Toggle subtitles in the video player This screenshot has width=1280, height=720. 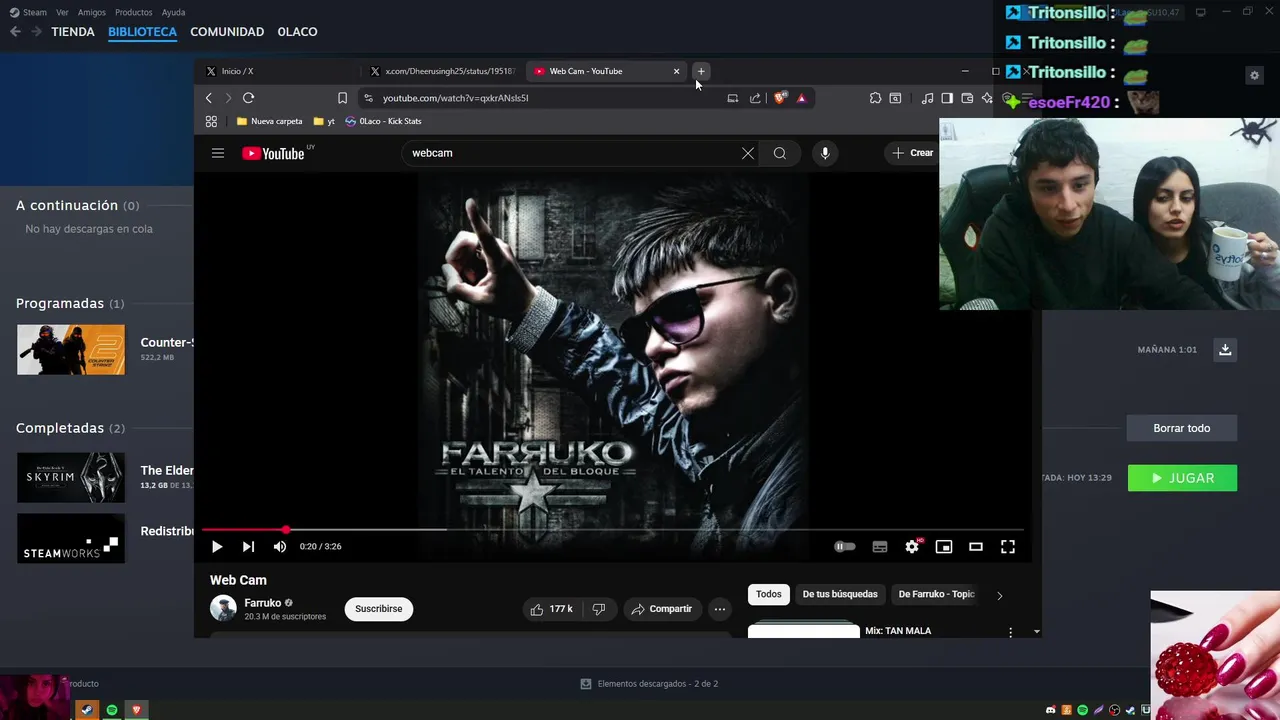pyautogui.click(x=880, y=546)
